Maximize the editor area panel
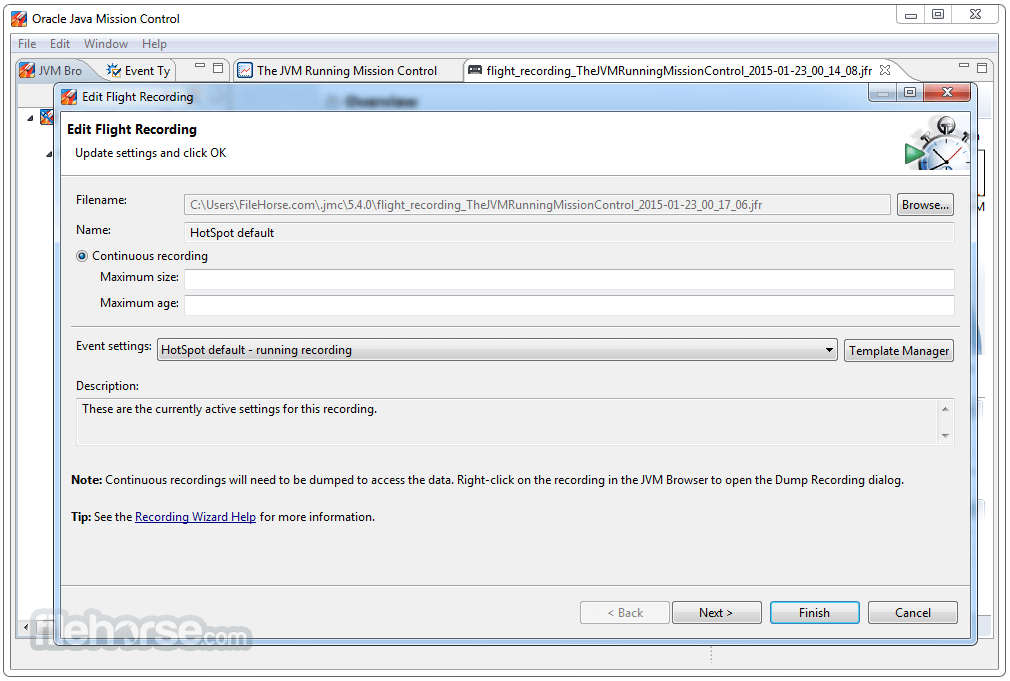 click(x=982, y=68)
